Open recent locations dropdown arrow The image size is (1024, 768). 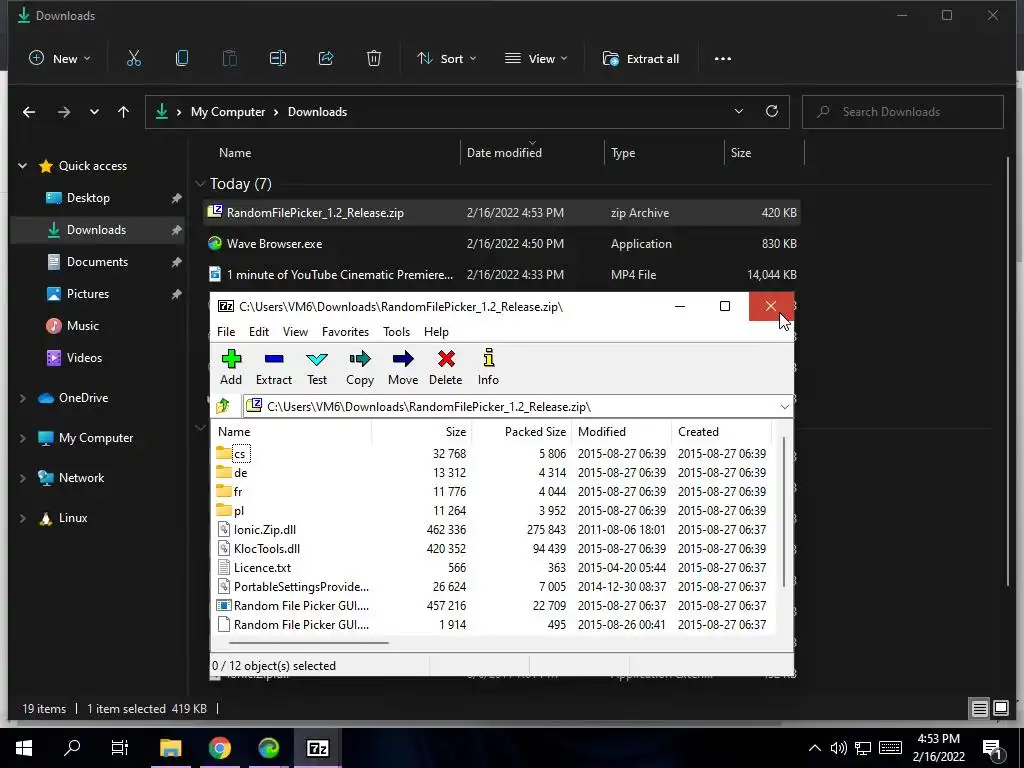tap(94, 112)
